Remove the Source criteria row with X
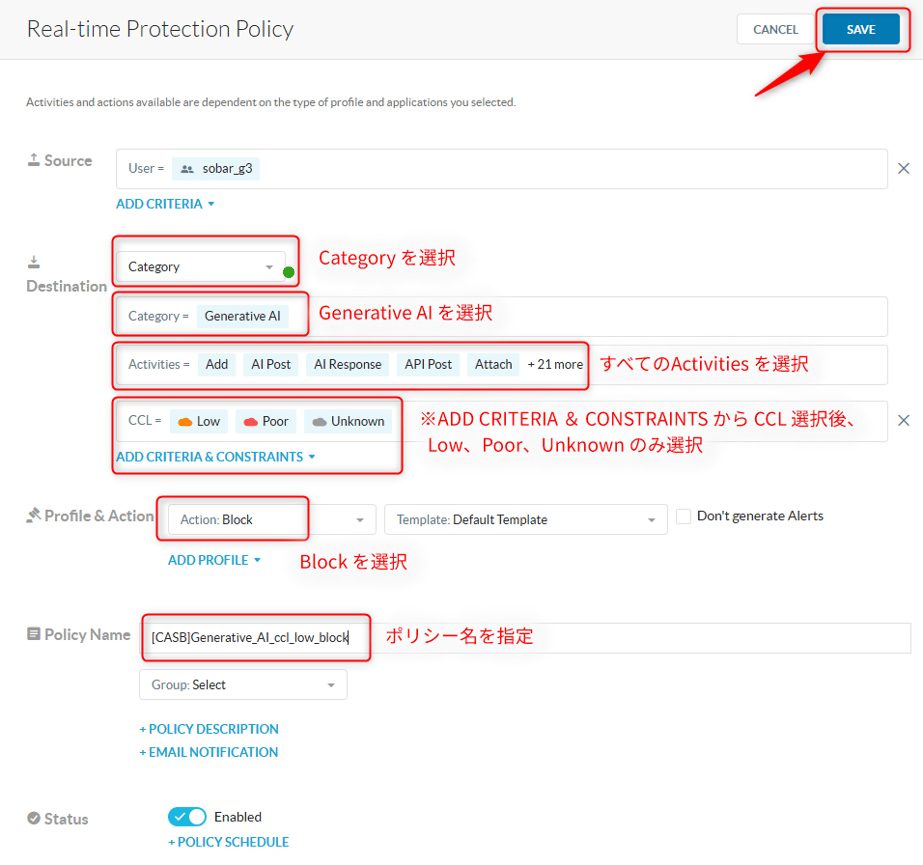This screenshot has height=865, width=923. coord(903,169)
